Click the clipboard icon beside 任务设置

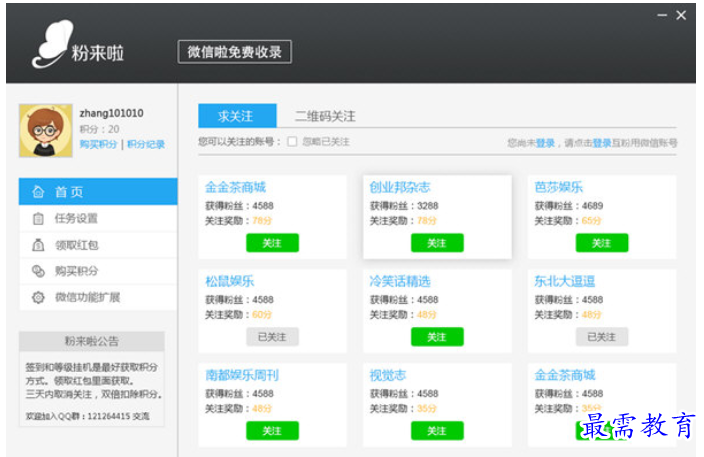point(38,218)
